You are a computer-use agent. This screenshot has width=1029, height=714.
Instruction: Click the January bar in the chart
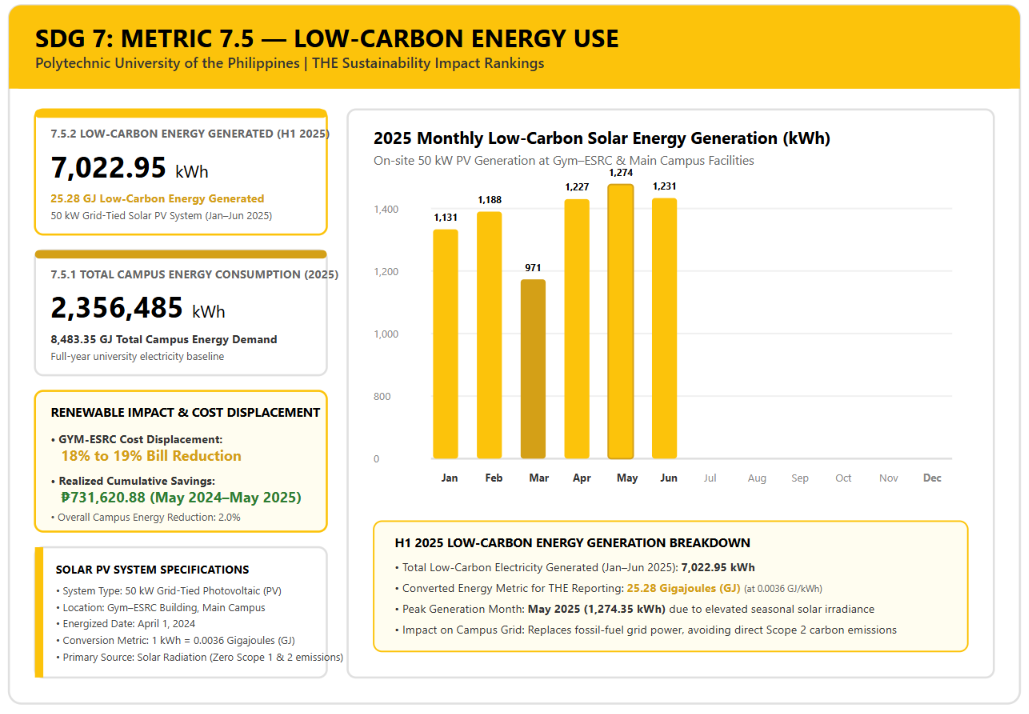[446, 344]
